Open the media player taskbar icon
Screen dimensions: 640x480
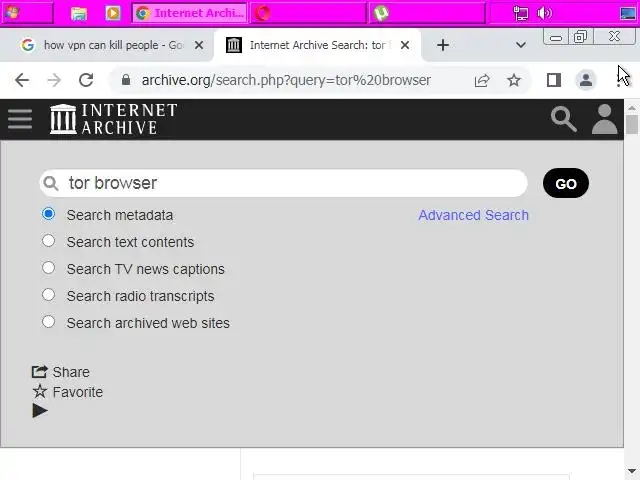tap(113, 13)
